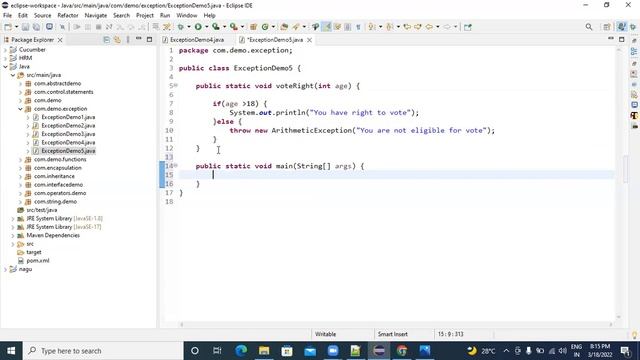Click the Last Edit Location icon
This screenshot has width=640, height=360.
point(407,27)
